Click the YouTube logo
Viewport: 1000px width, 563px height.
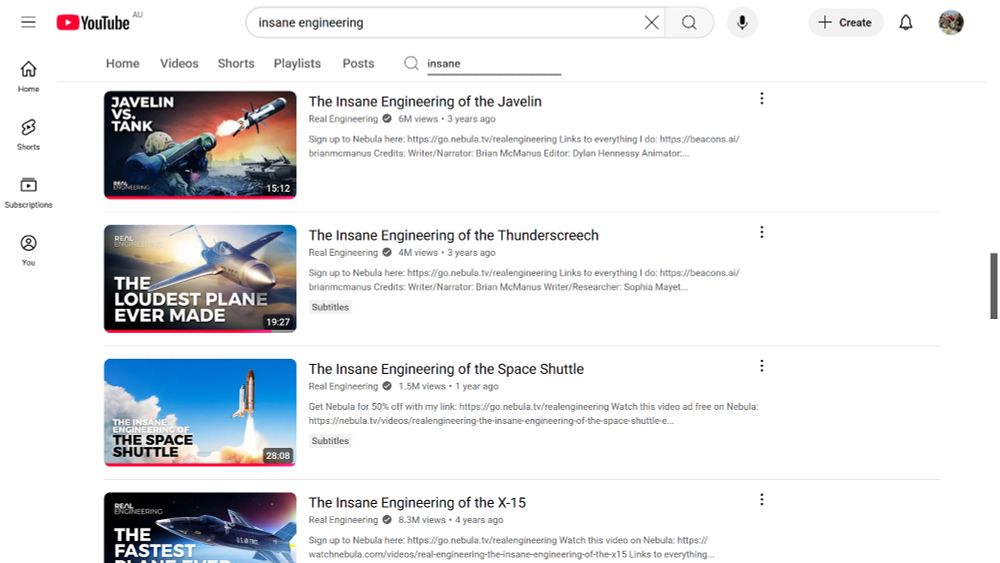[x=93, y=23]
